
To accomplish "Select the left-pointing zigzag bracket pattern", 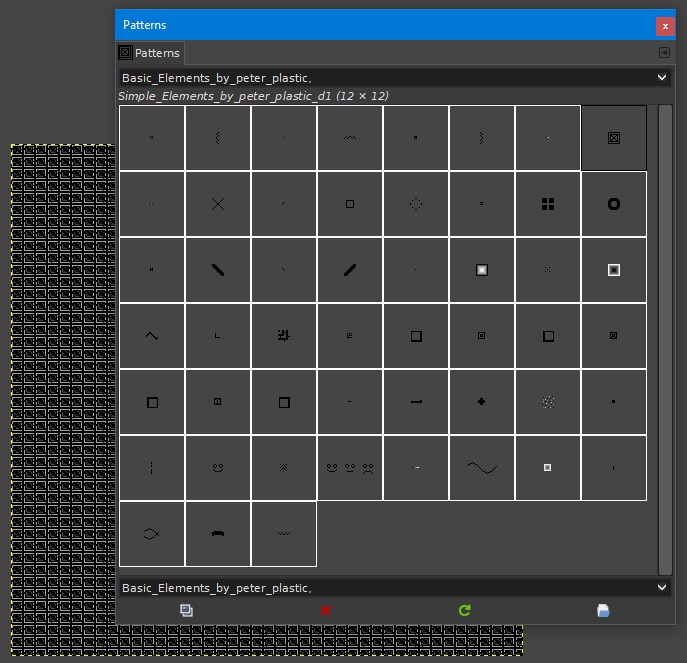I will click(x=218, y=138).
